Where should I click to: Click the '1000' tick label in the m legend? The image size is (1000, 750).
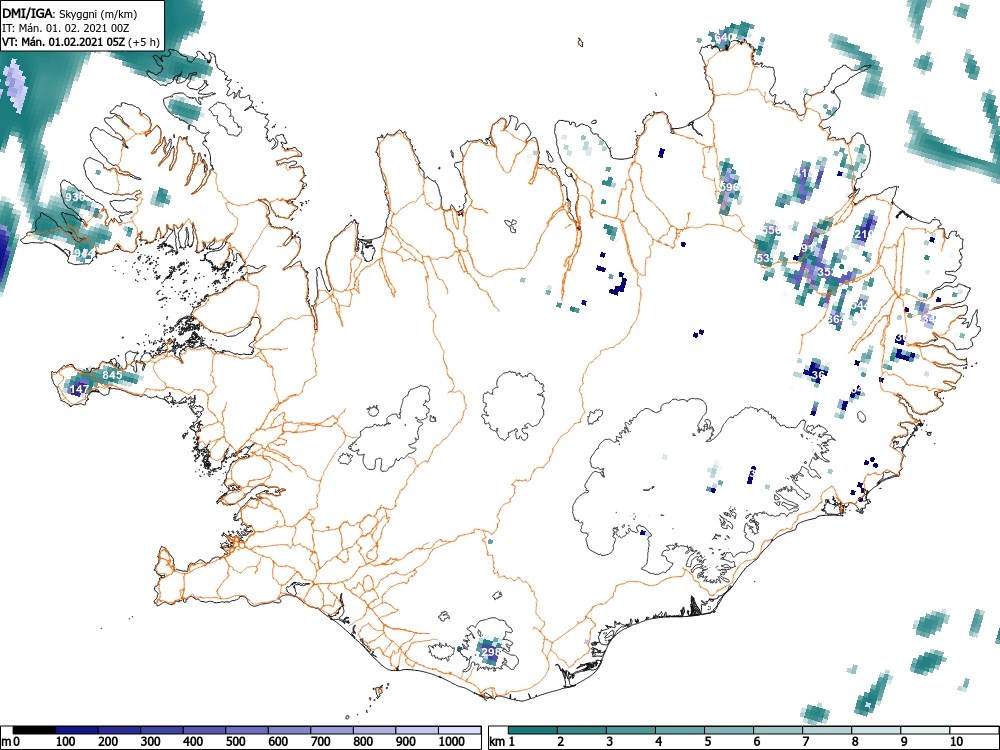[452, 742]
